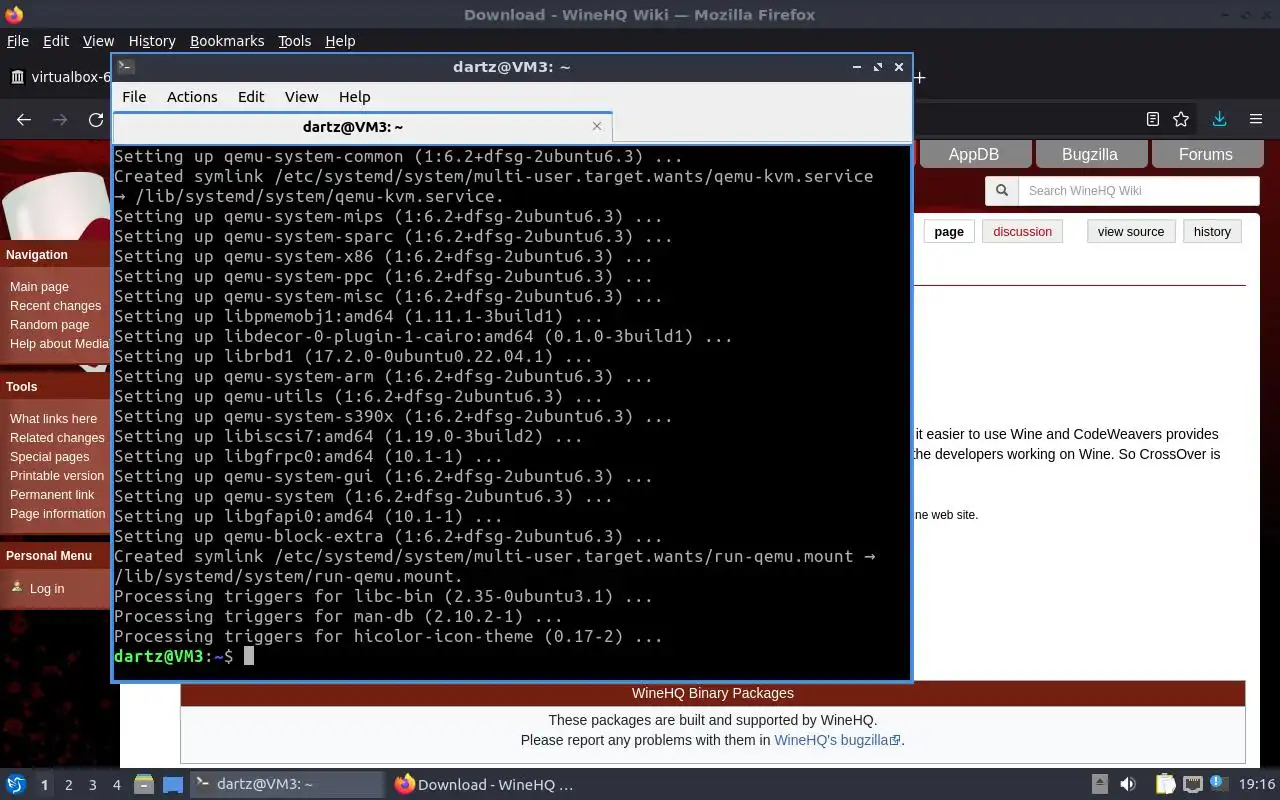Click the Log in user icon

pos(17,587)
